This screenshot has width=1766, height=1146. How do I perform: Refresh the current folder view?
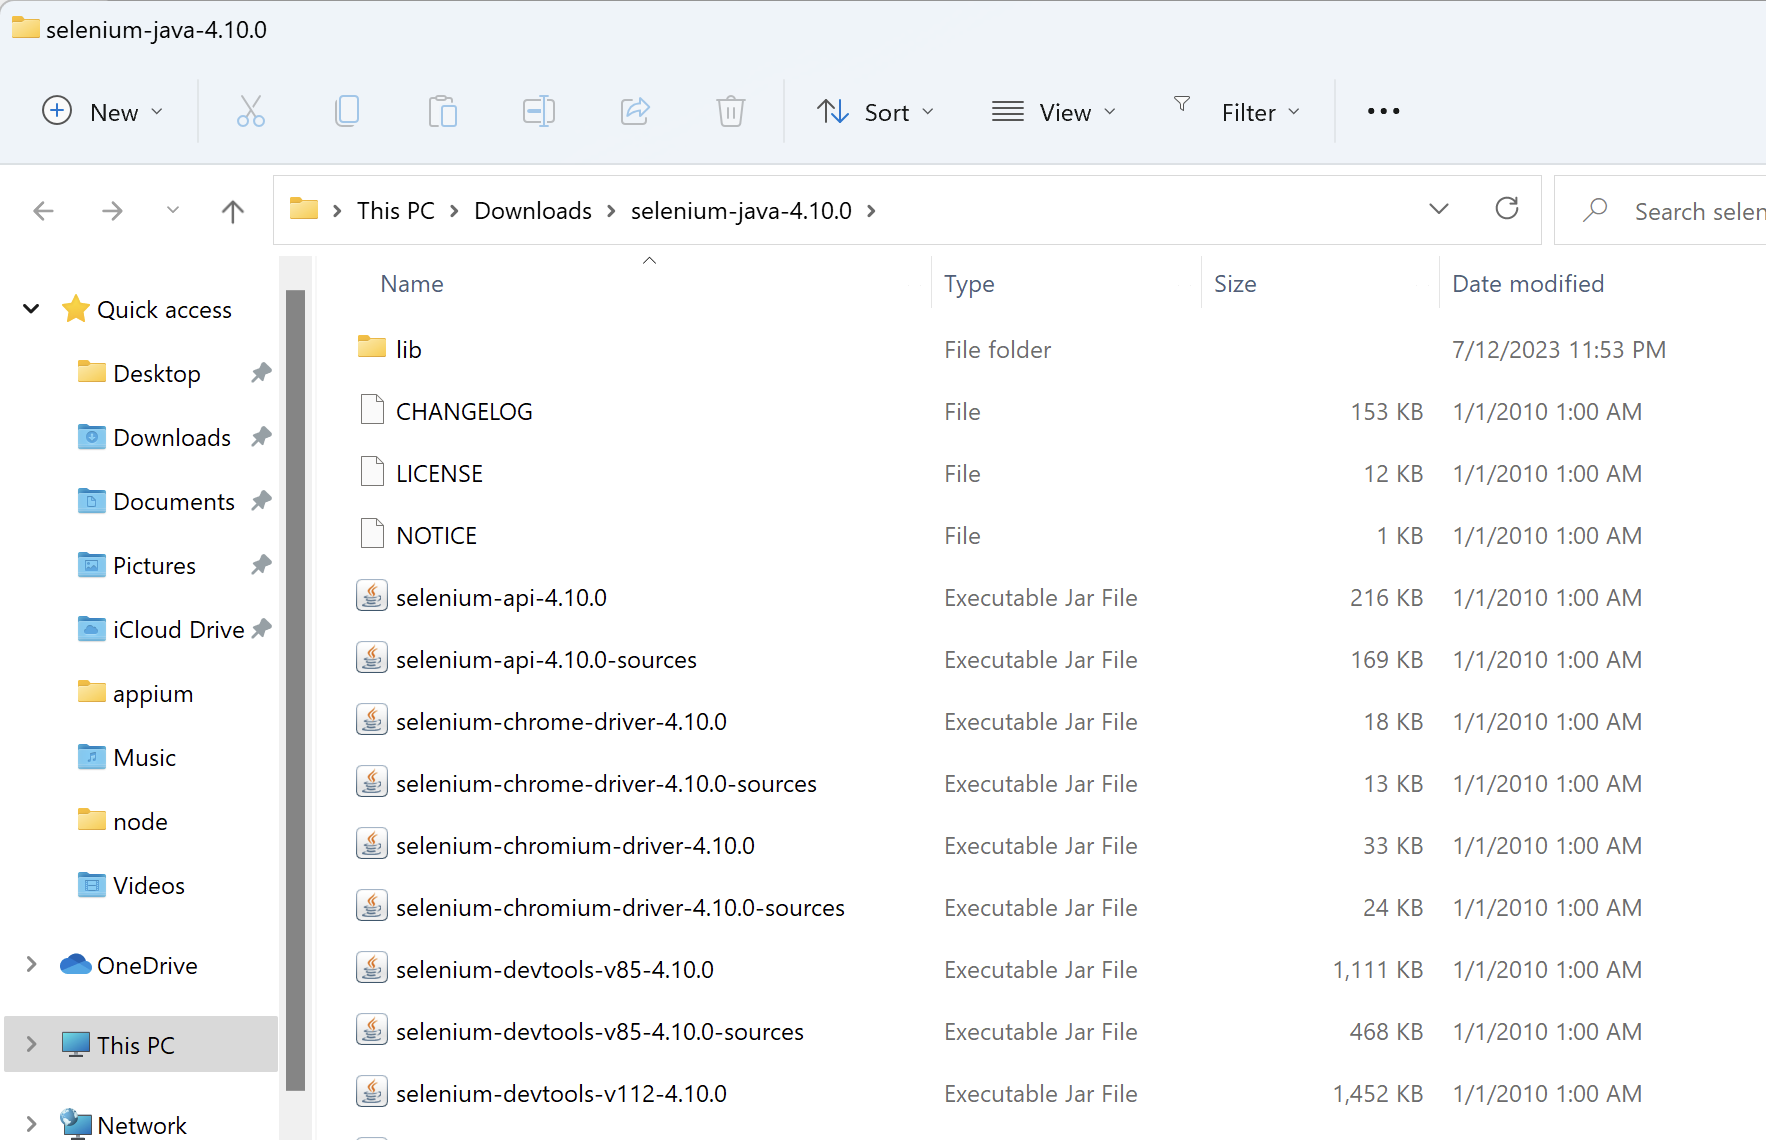[x=1507, y=208]
